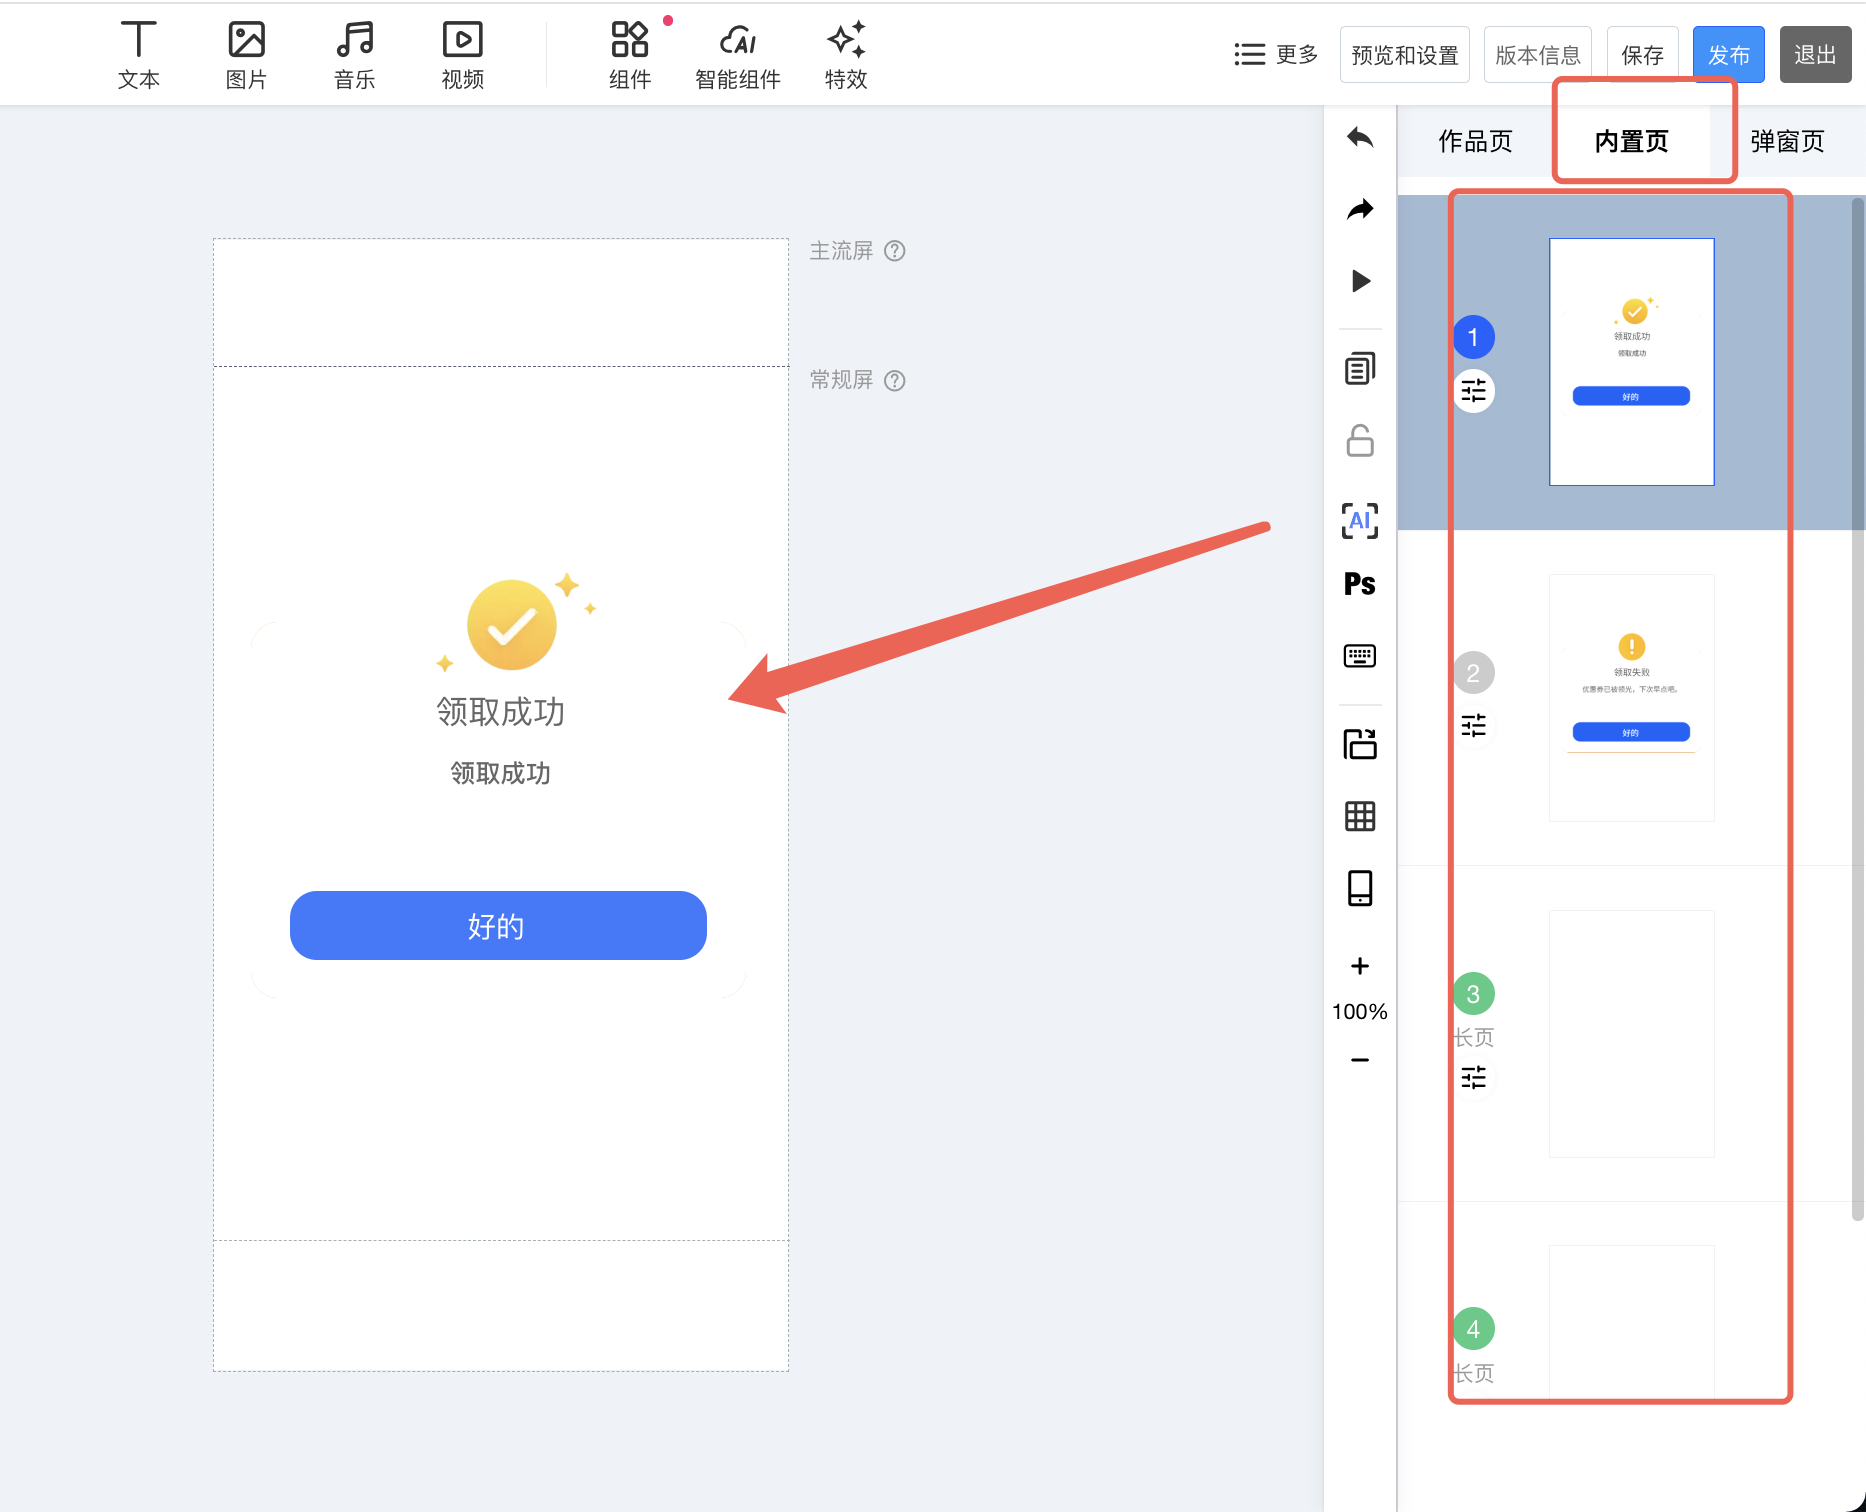The height and width of the screenshot is (1512, 1866).
Task: Toggle the grid display icon
Action: [x=1360, y=816]
